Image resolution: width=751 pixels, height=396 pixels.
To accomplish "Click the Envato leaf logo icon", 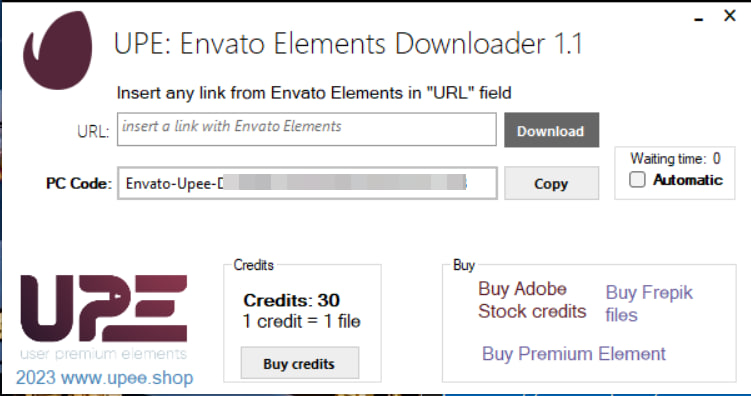I will point(57,50).
